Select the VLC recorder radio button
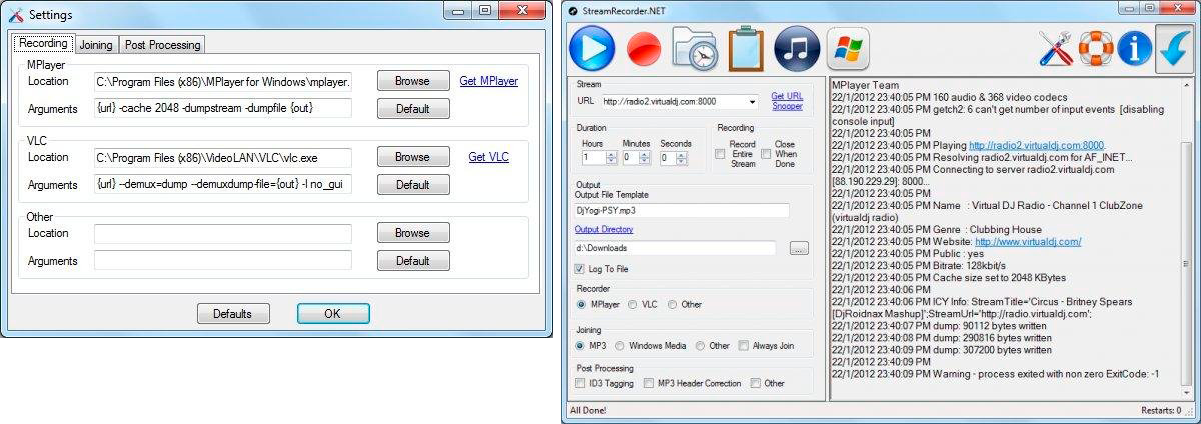The width and height of the screenshot is (1201, 424). (x=632, y=304)
